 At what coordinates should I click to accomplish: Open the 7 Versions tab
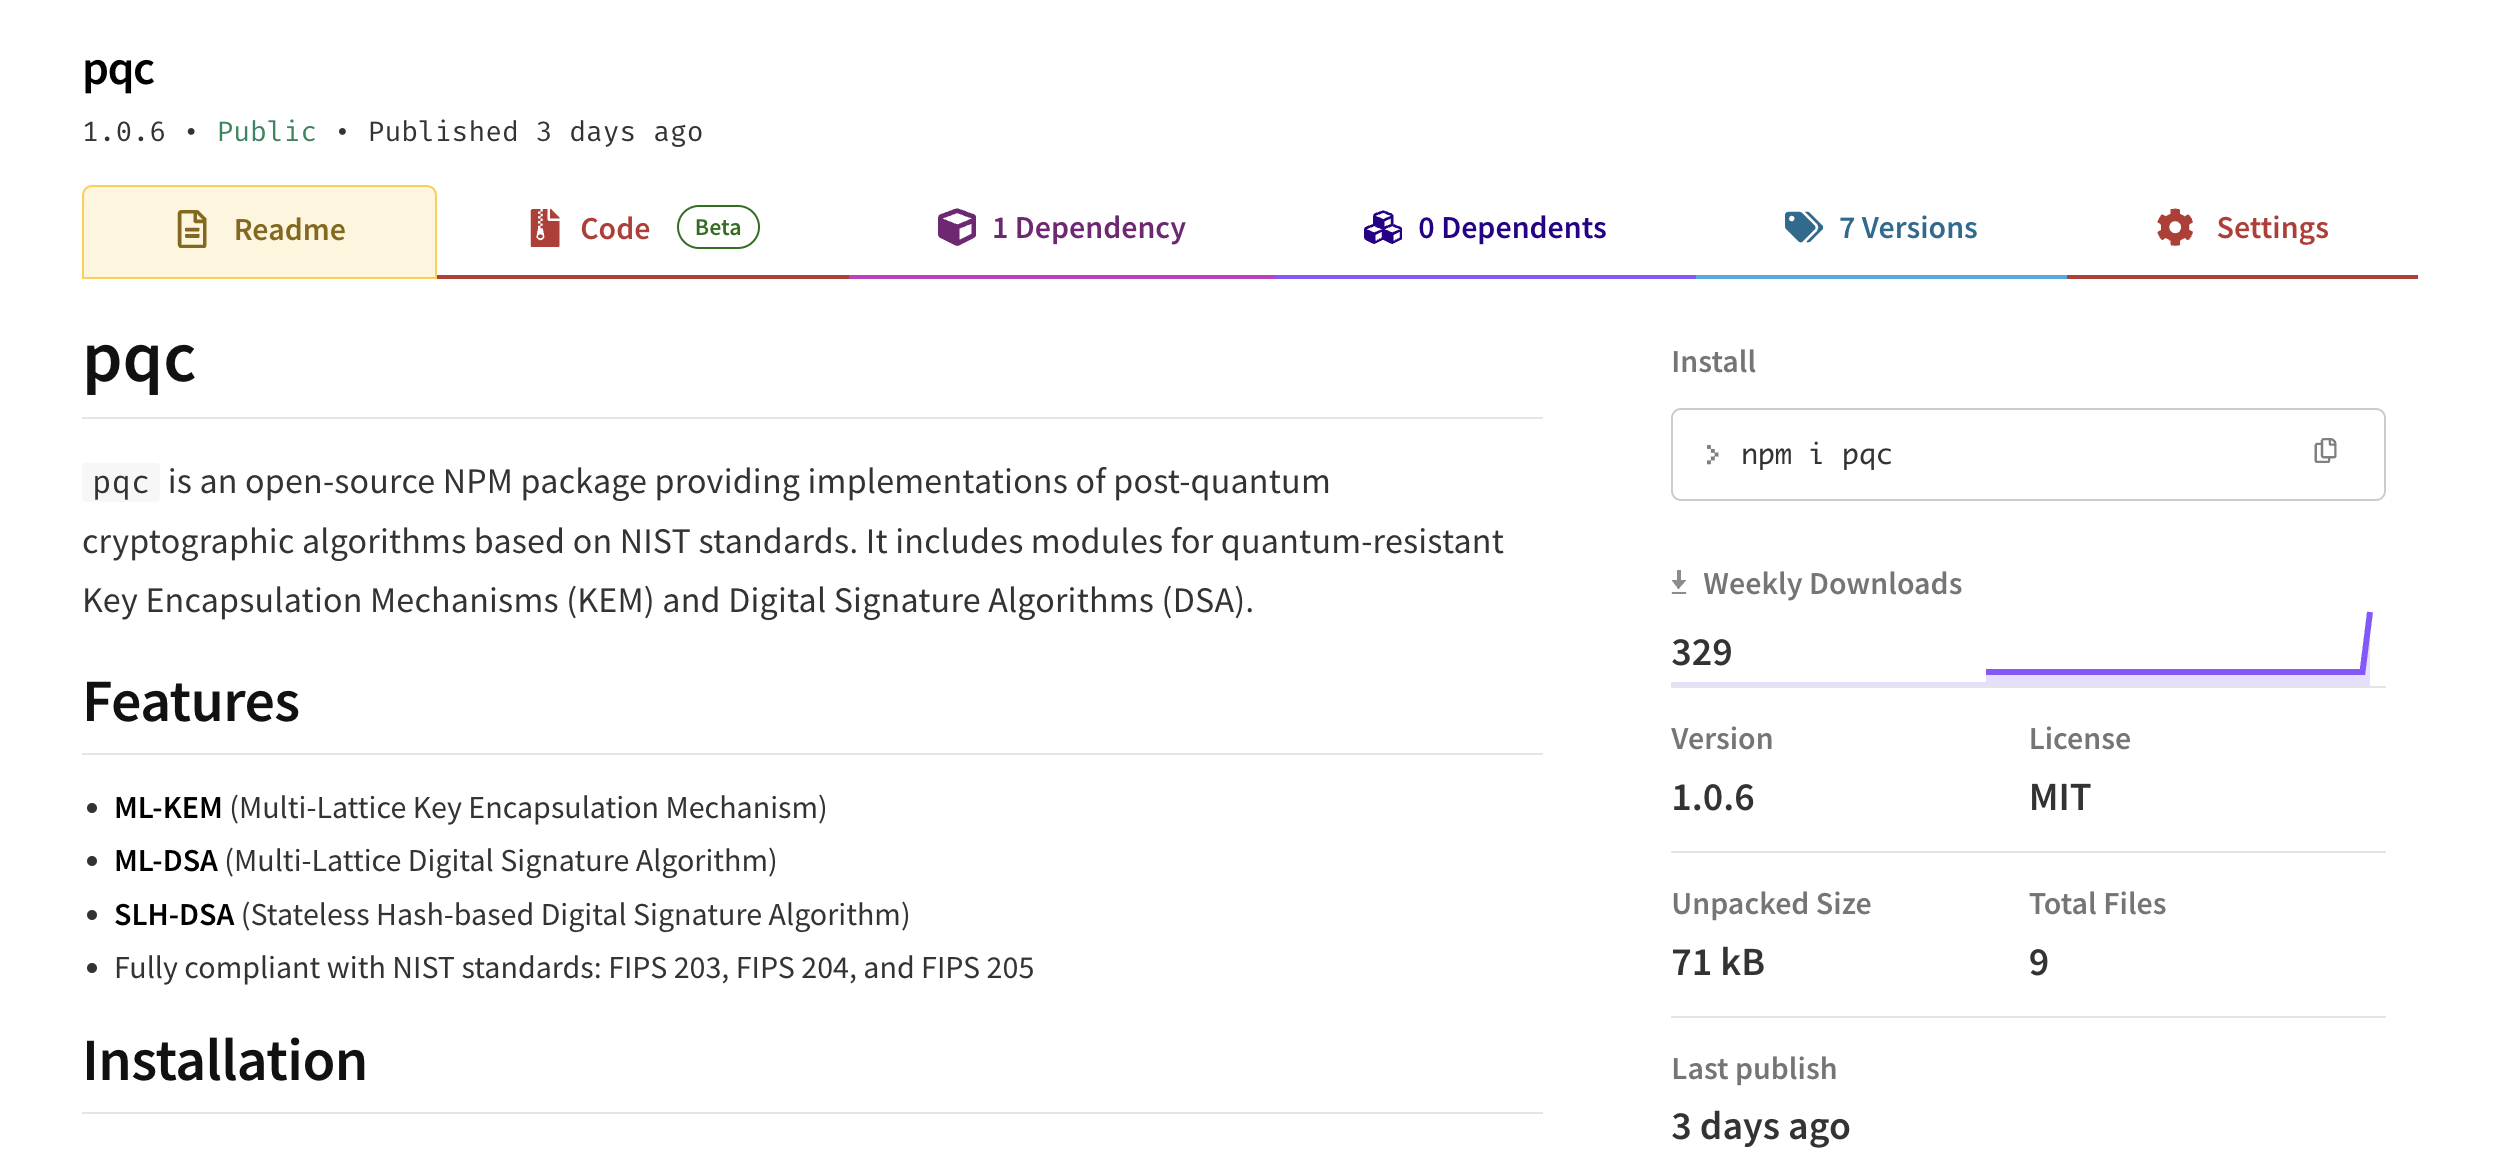click(1908, 228)
